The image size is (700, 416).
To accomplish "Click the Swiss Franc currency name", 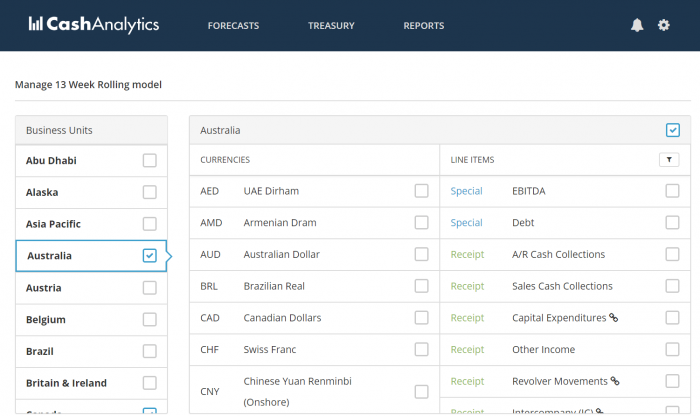I will [270, 349].
